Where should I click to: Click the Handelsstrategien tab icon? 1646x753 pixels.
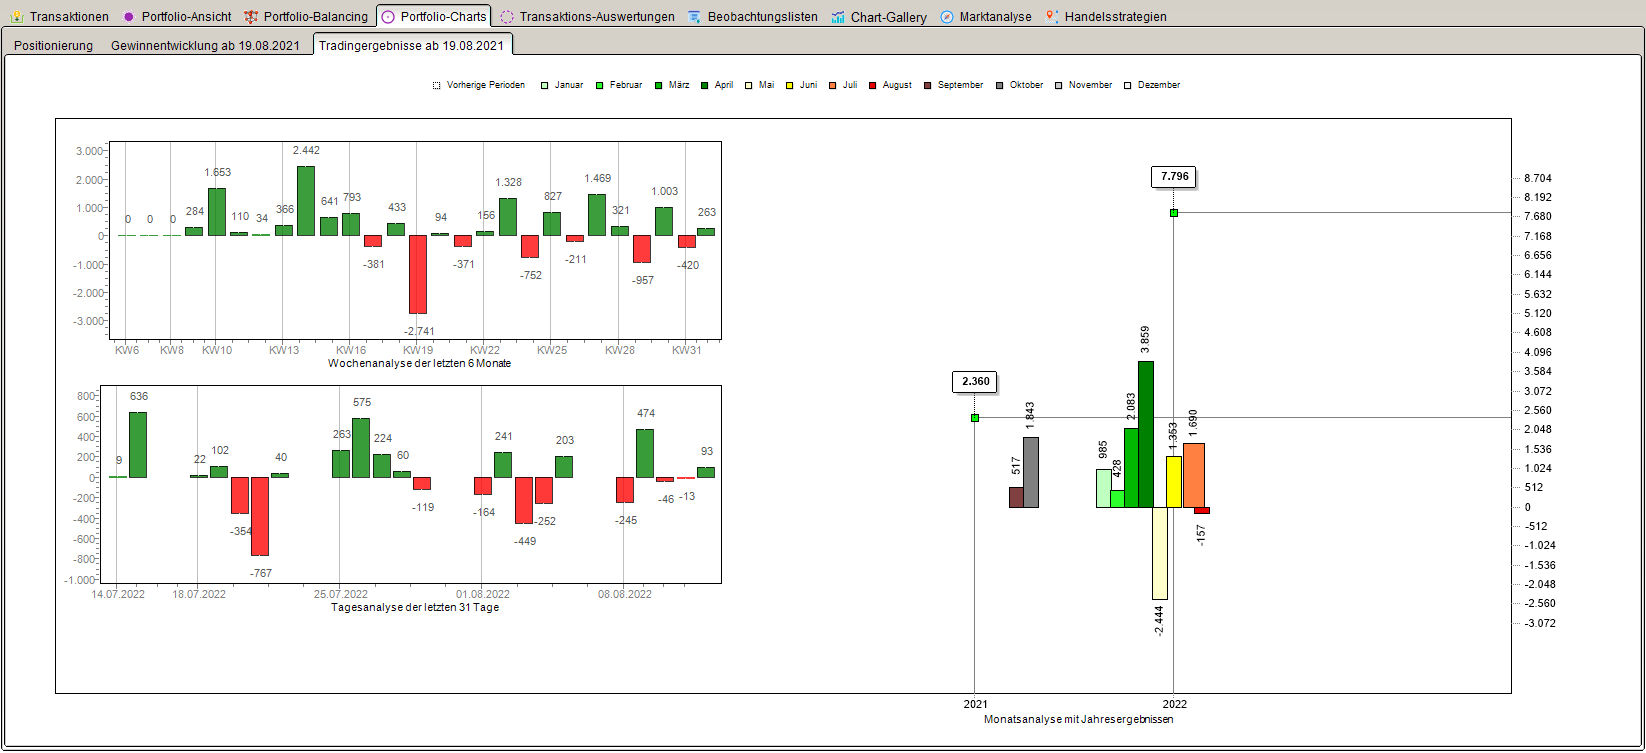point(1051,16)
